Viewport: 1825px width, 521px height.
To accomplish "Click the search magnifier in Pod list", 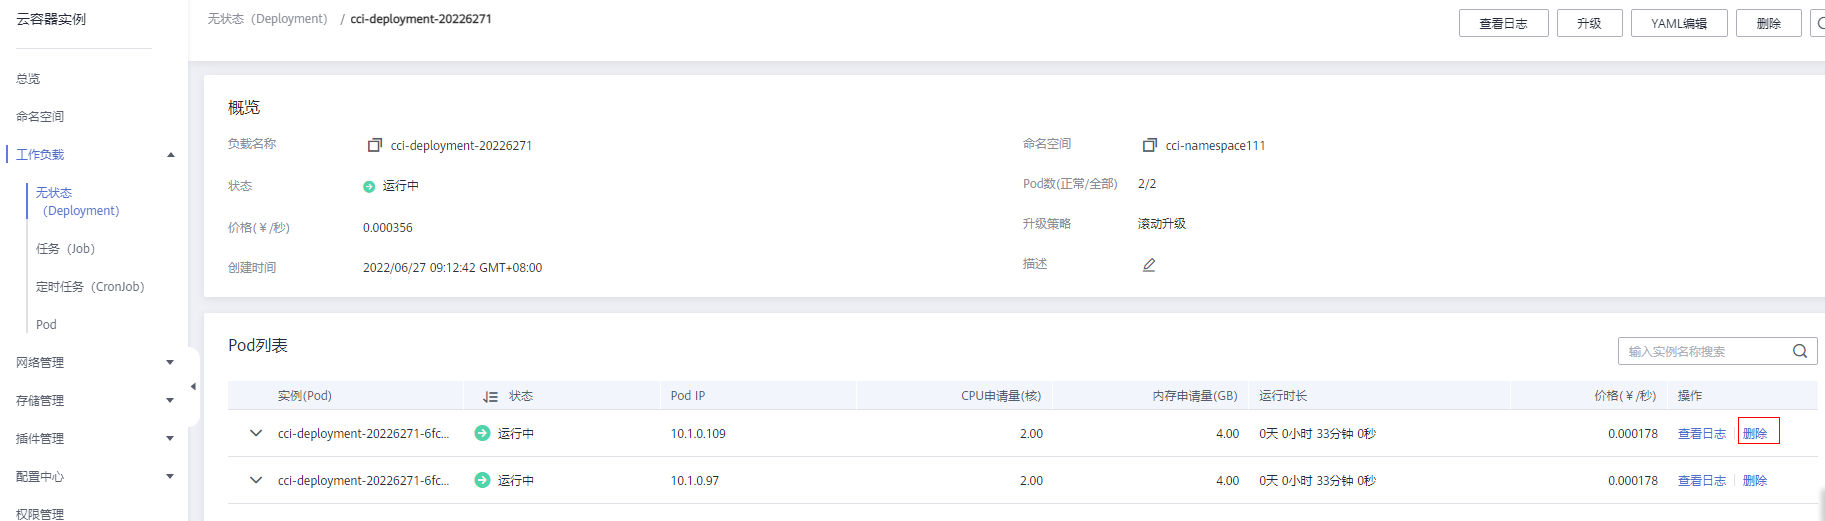I will click(x=1799, y=351).
